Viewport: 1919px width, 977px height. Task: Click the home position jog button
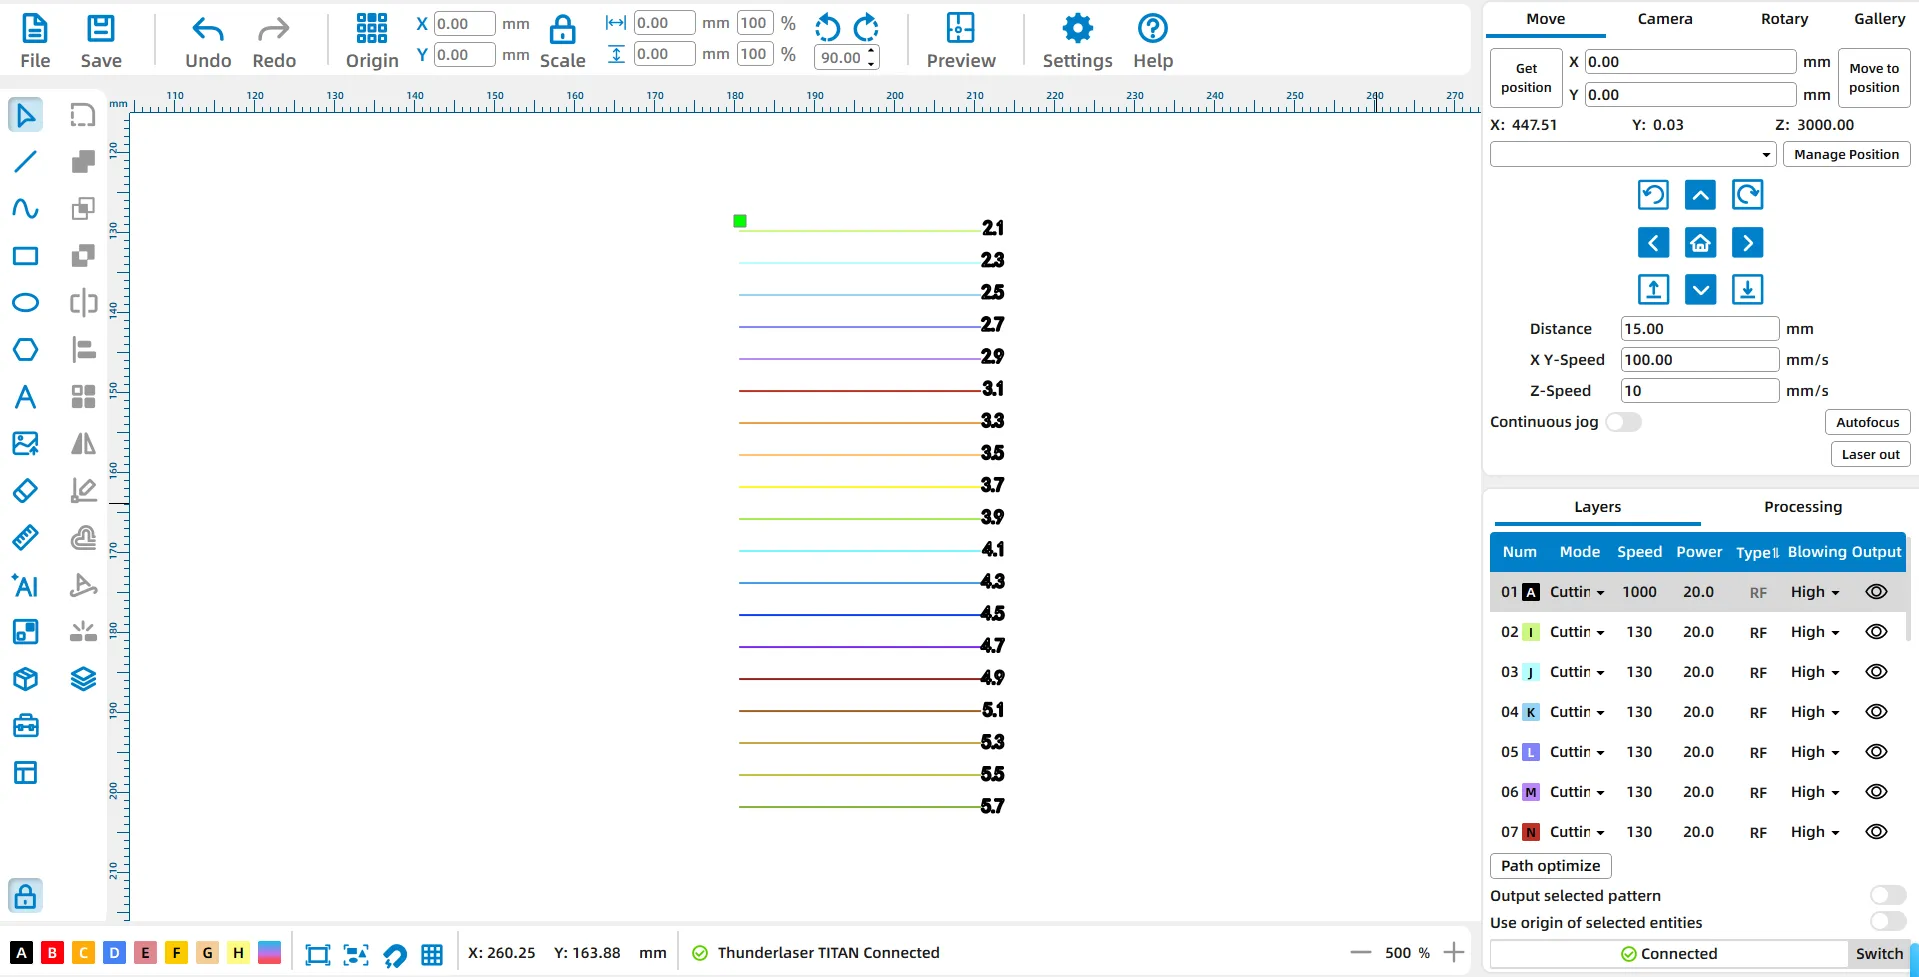tap(1700, 243)
